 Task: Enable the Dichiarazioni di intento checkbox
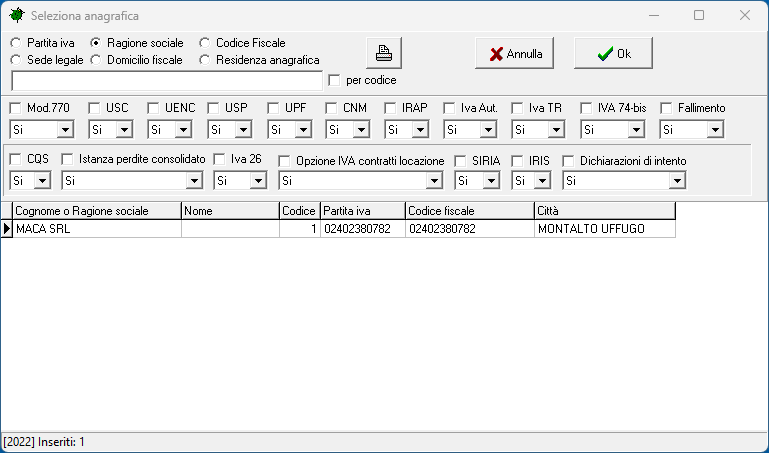pyautogui.click(x=568, y=160)
